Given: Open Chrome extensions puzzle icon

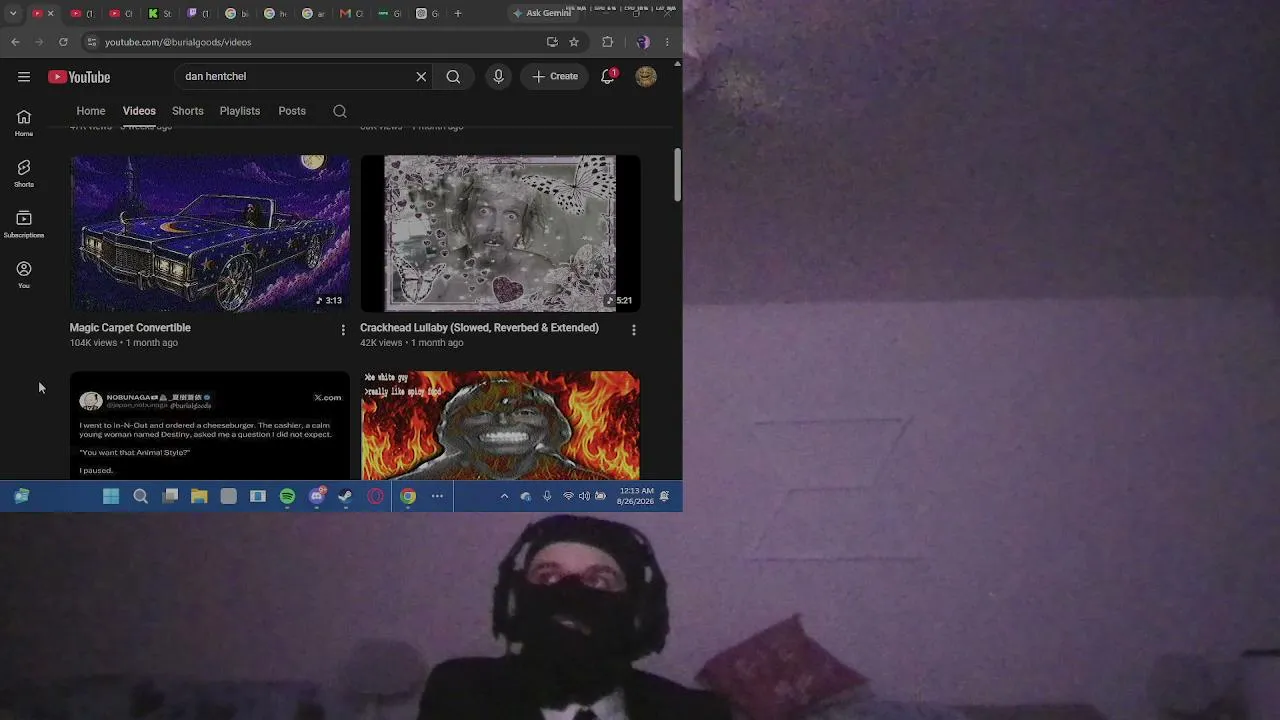Looking at the screenshot, I should [607, 42].
